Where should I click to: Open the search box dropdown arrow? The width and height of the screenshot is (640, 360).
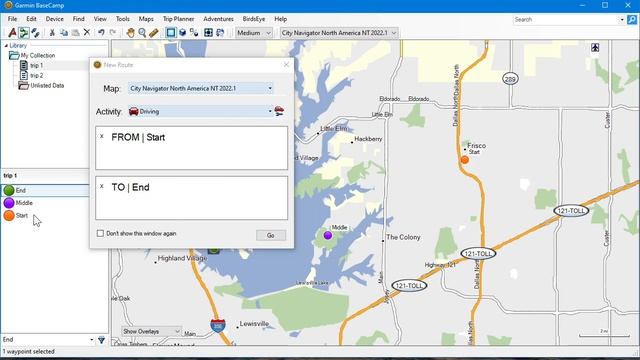(622, 20)
